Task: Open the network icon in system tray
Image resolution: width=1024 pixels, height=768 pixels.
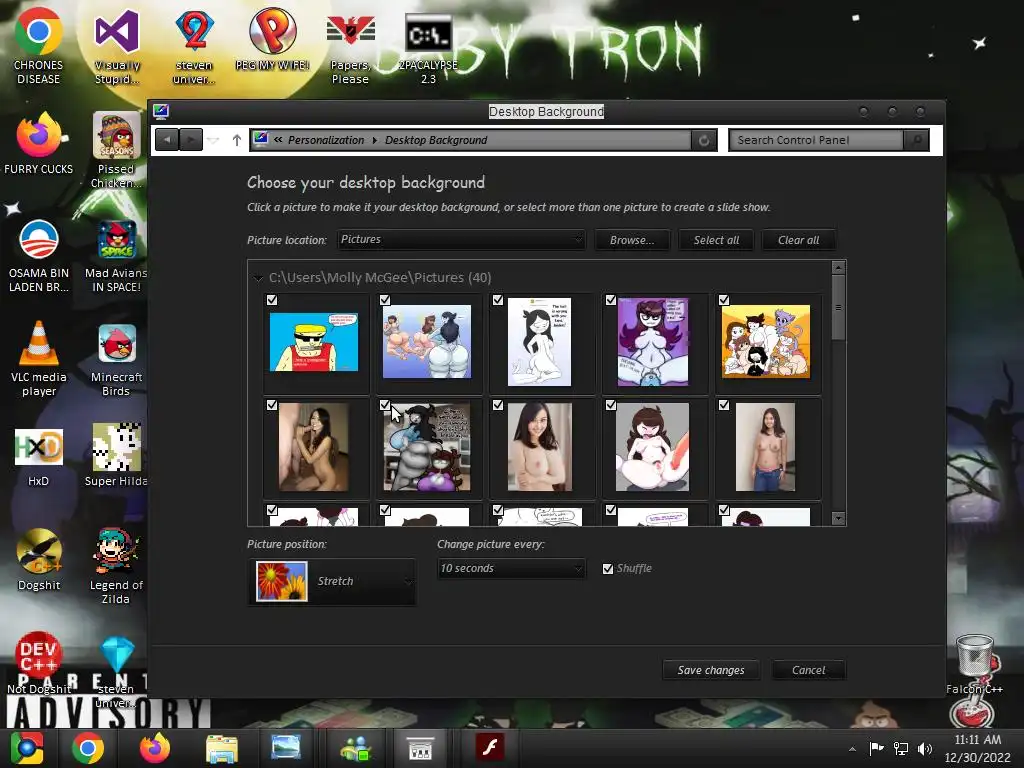Action: tap(901, 748)
